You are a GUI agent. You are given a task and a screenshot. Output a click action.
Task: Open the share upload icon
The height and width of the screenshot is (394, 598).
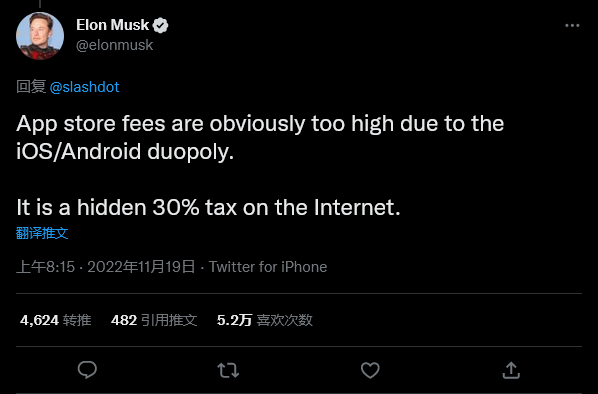pyautogui.click(x=511, y=370)
